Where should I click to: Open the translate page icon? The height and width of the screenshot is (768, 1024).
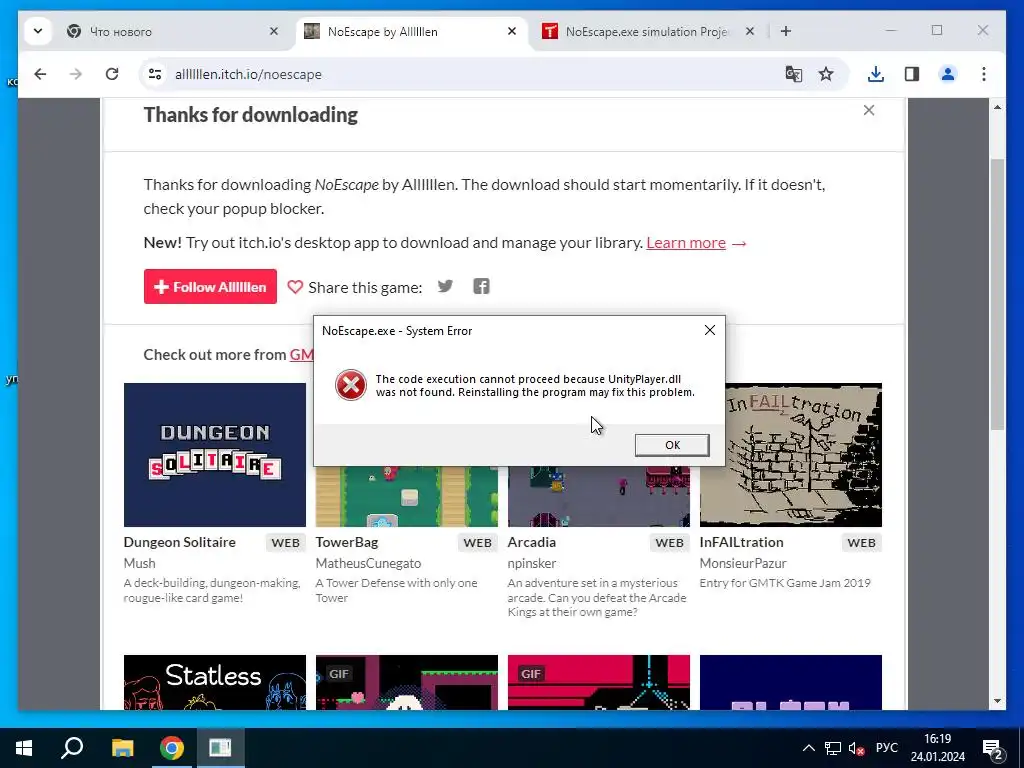point(793,74)
